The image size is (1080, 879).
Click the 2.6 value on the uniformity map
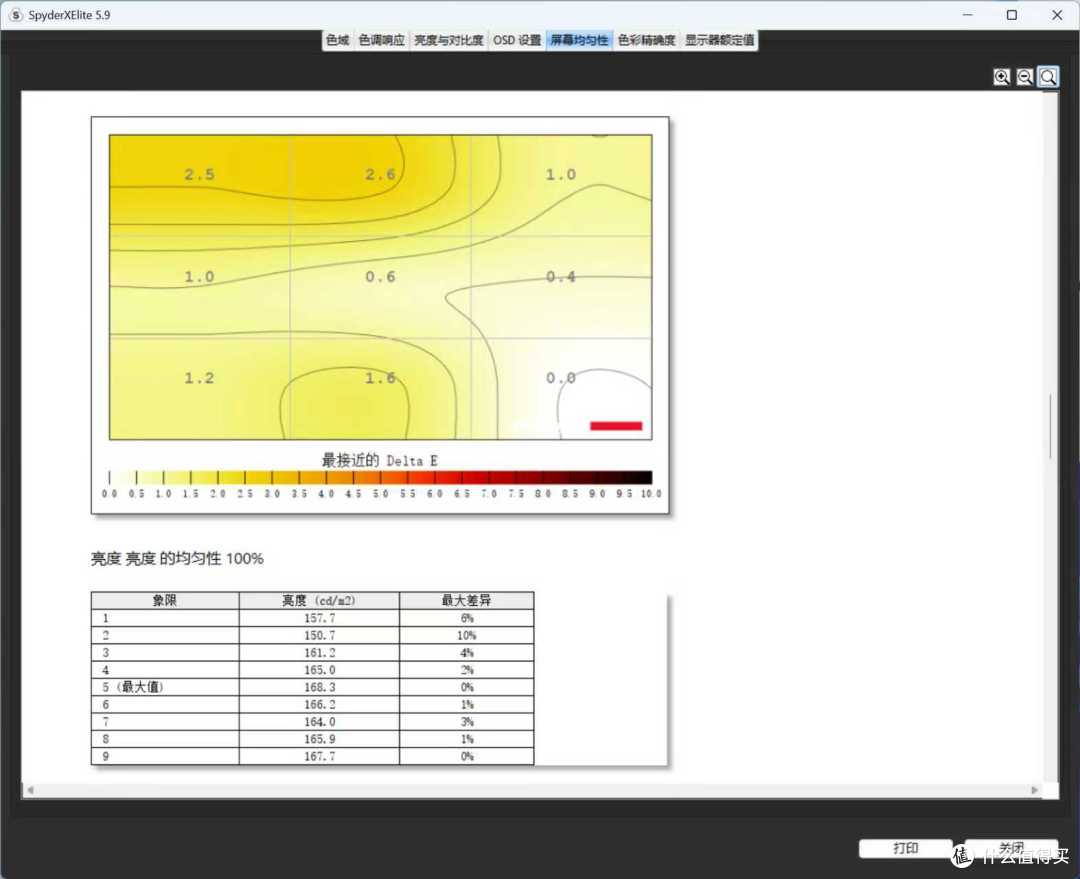[x=380, y=174]
